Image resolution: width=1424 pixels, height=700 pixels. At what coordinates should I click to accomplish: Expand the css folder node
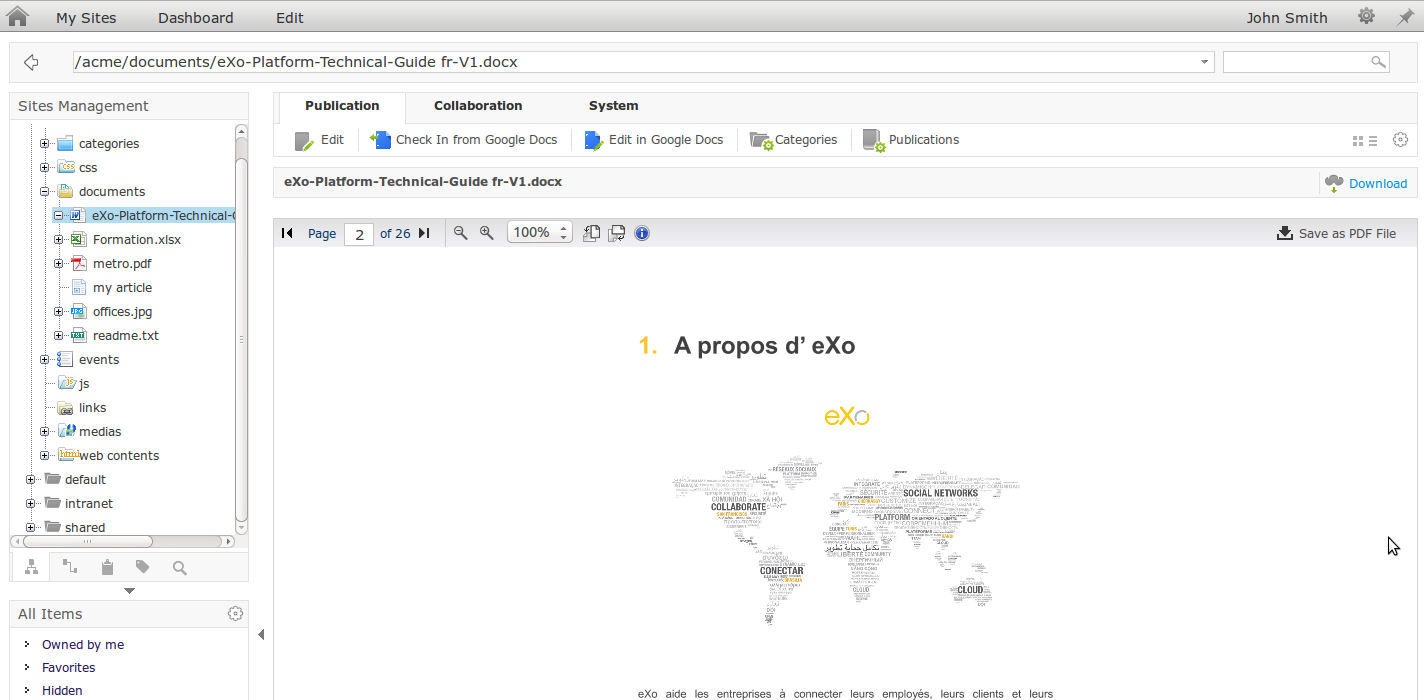45,168
